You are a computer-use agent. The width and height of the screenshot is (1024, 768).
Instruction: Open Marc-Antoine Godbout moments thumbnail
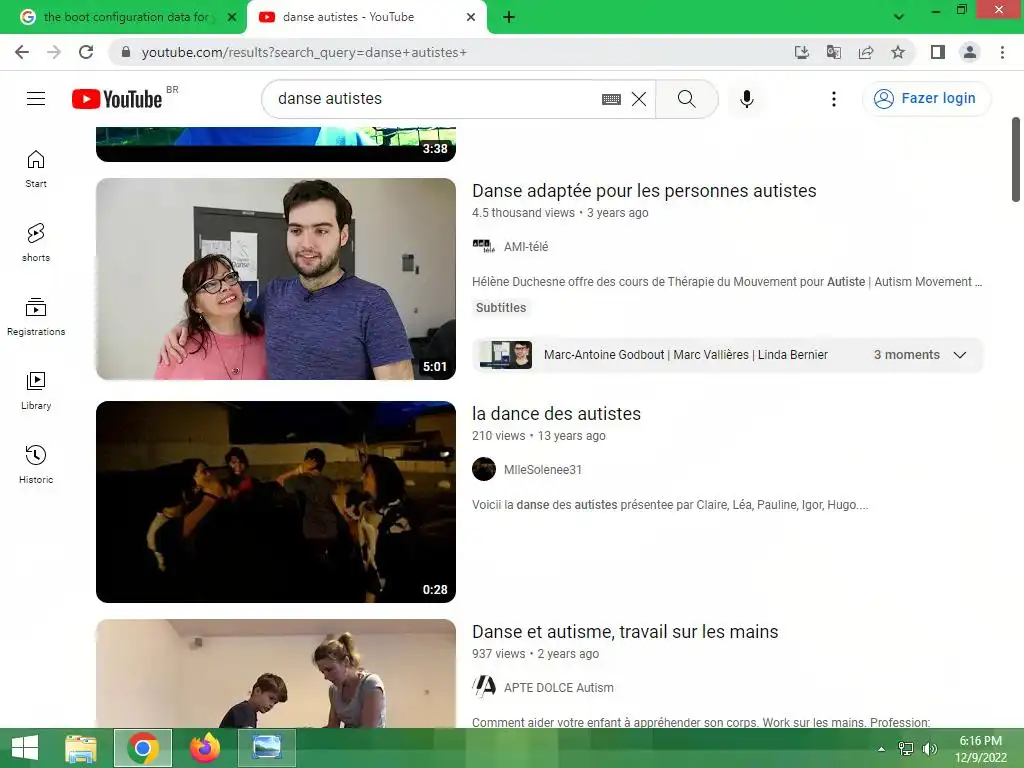point(505,355)
